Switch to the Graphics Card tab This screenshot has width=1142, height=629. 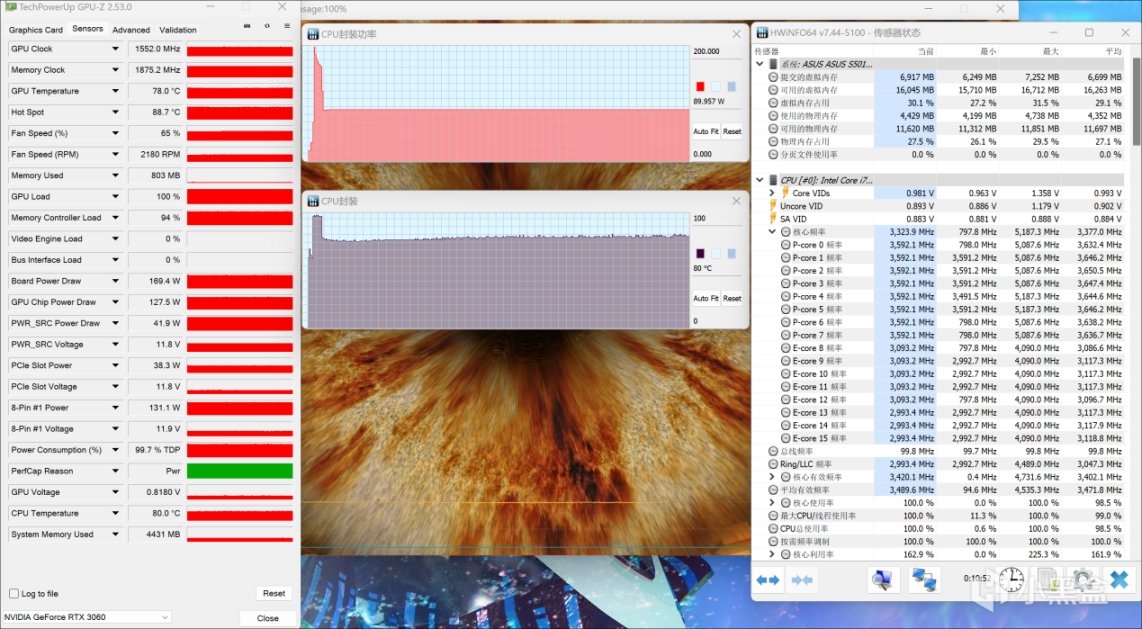(x=36, y=30)
